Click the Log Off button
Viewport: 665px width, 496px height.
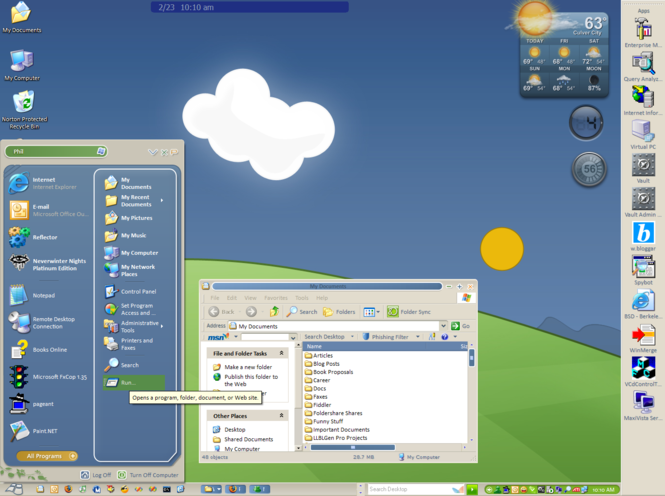[95, 475]
